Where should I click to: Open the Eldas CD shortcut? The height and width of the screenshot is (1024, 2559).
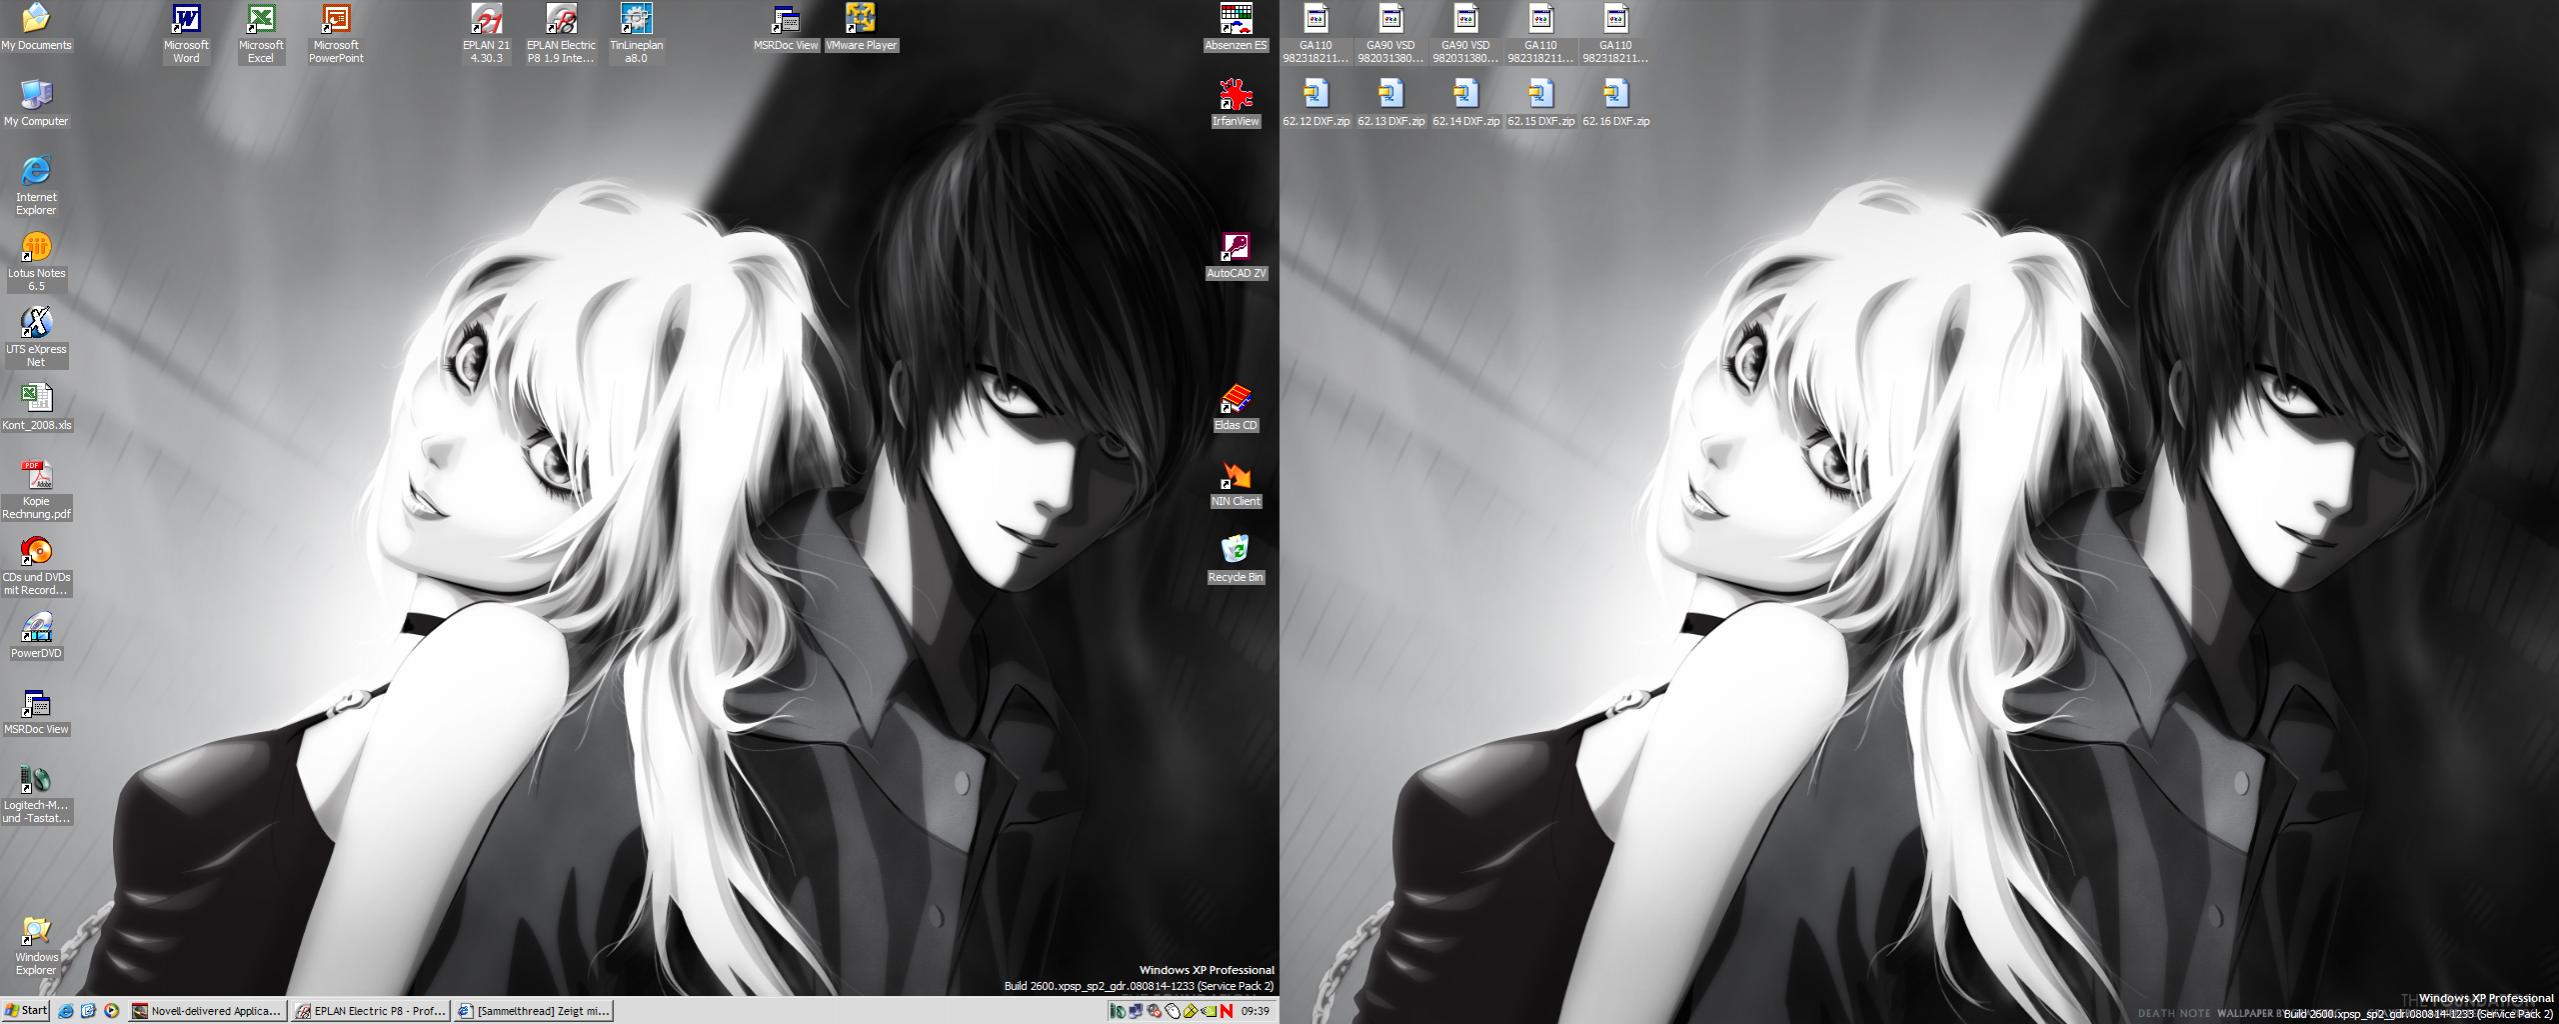(1236, 407)
